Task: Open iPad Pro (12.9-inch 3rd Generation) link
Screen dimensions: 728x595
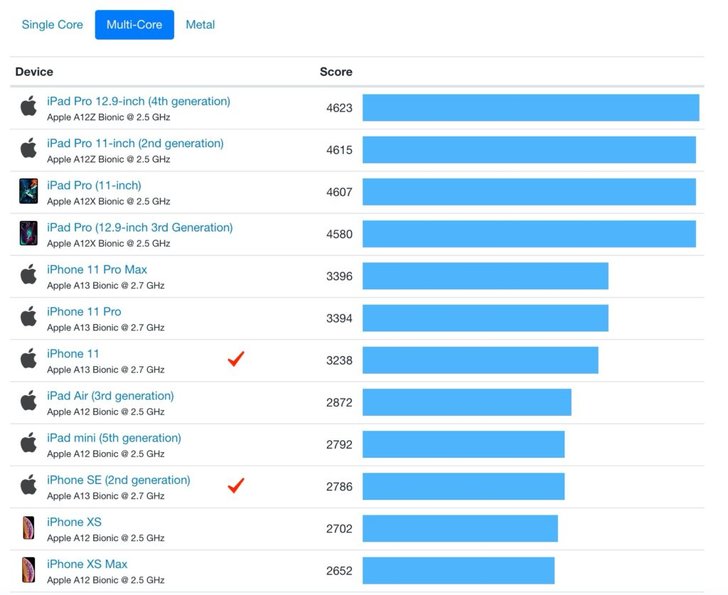Action: coord(140,227)
